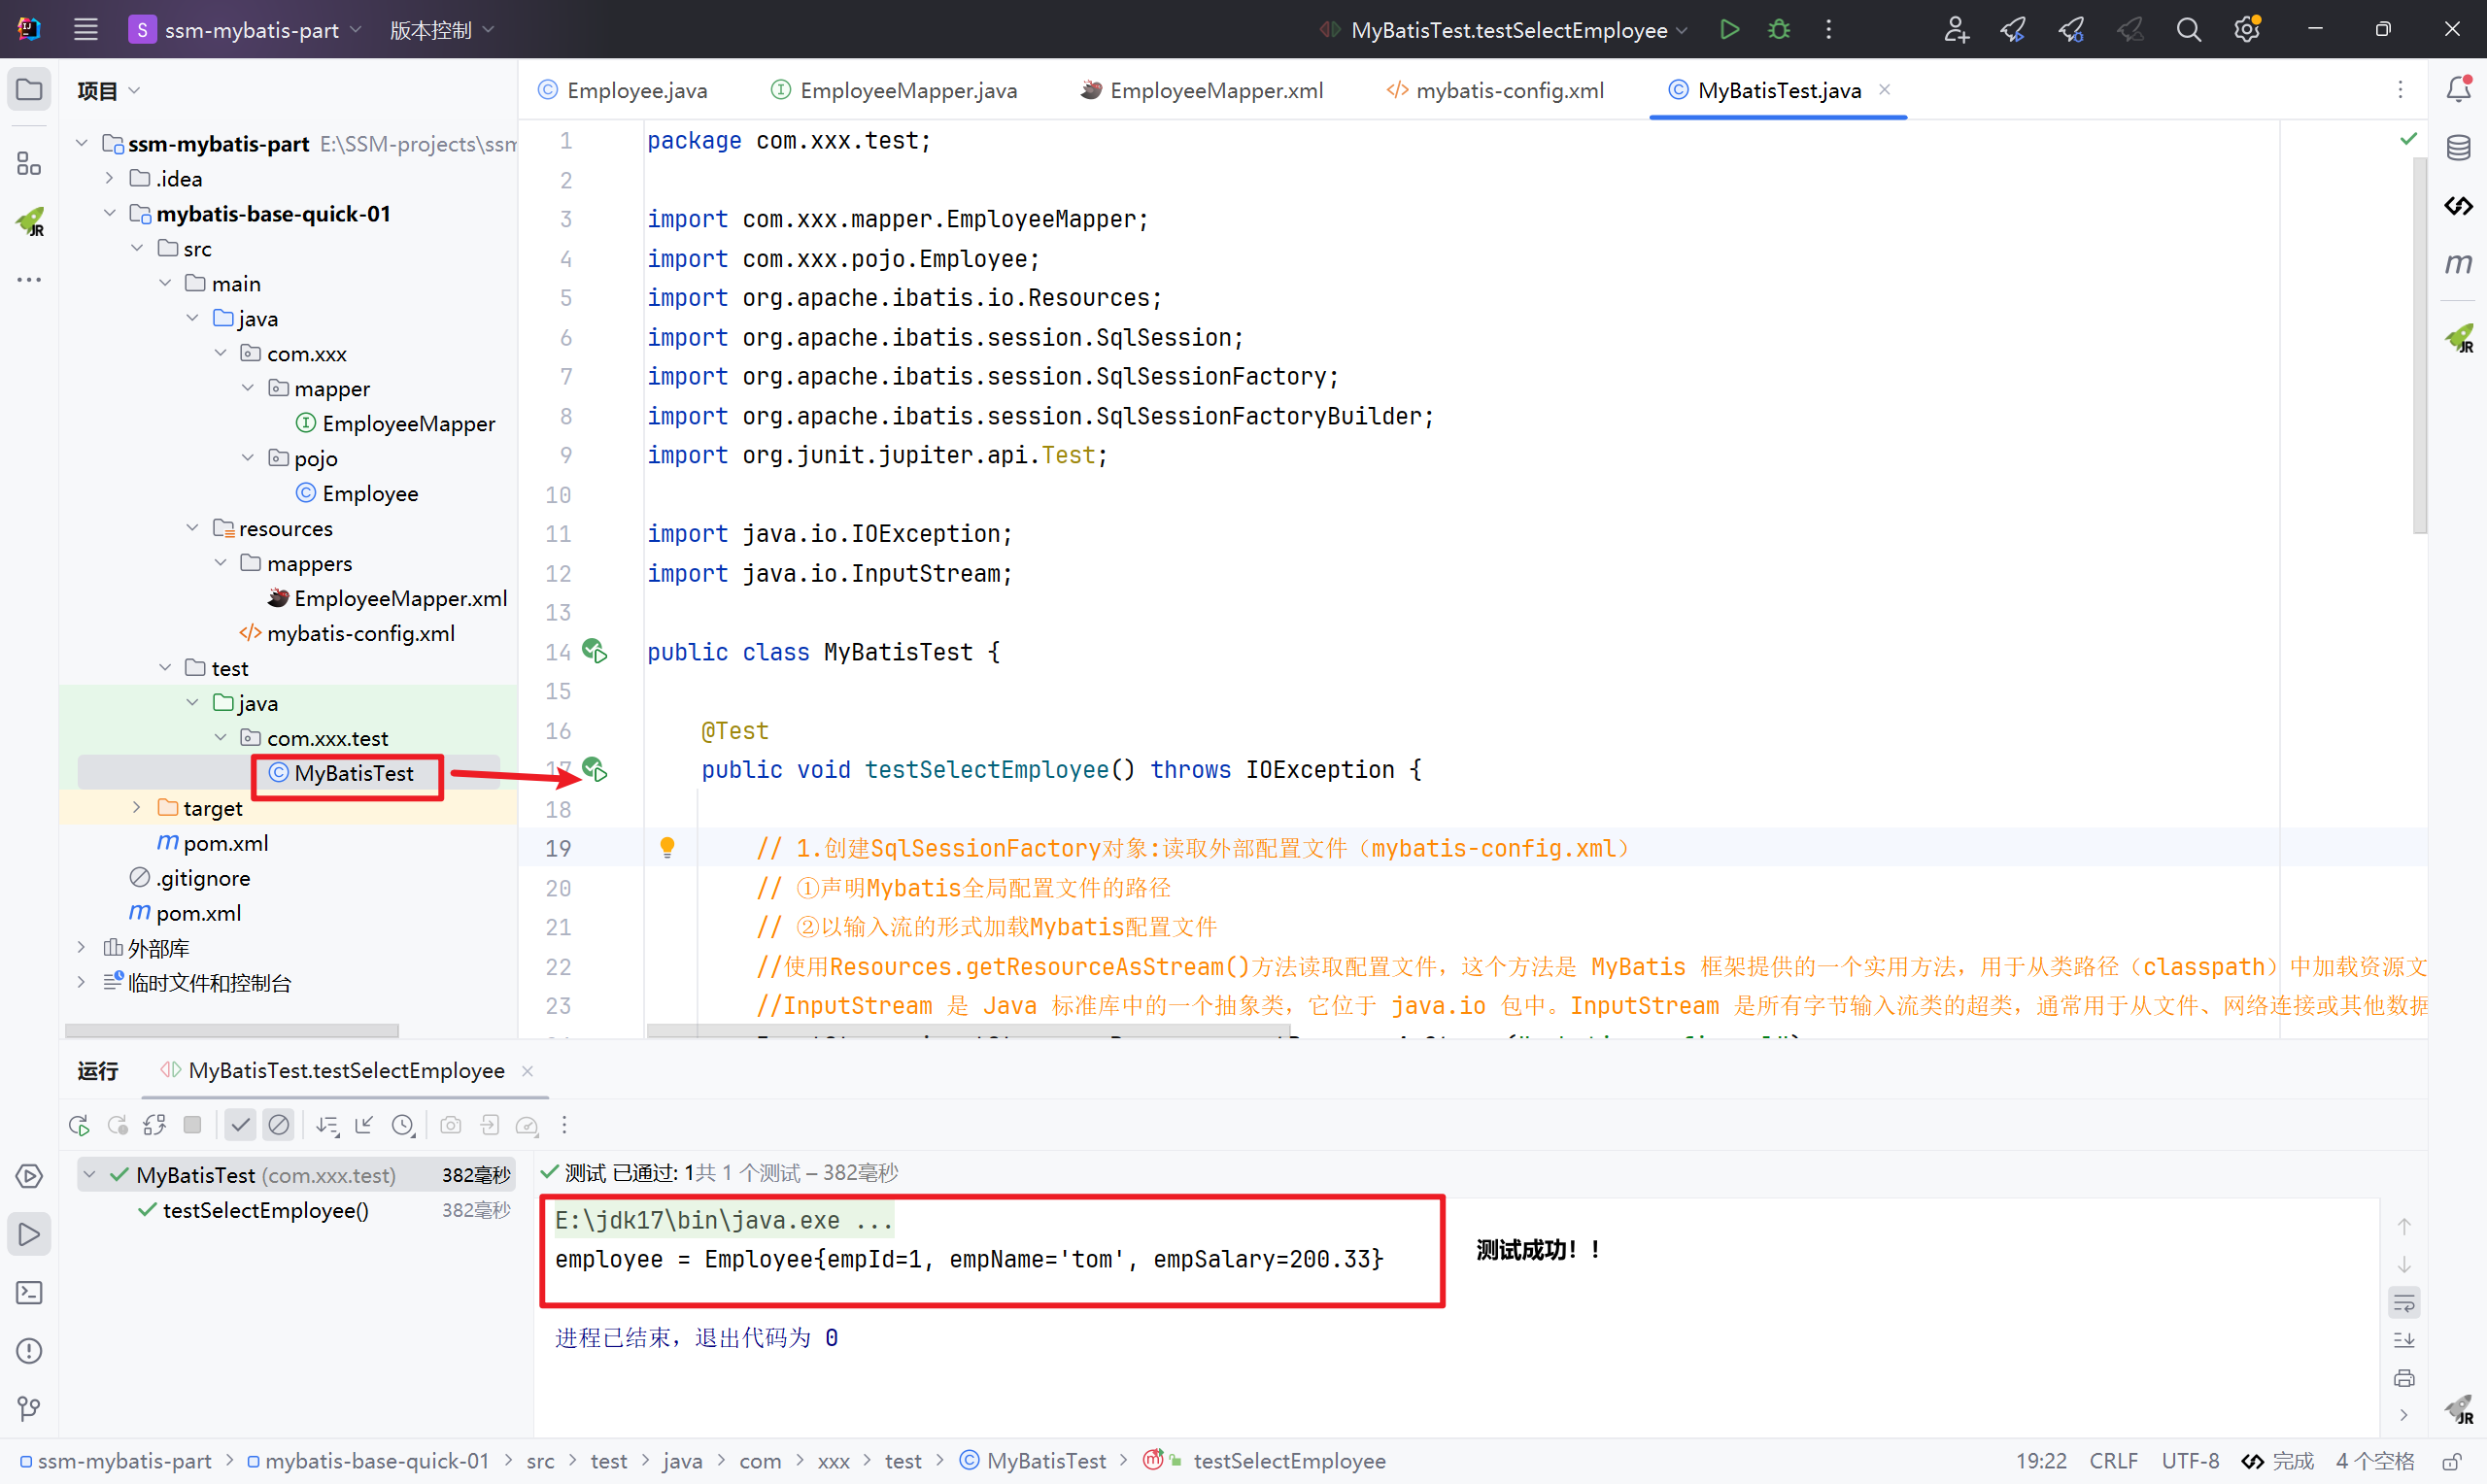Collapse the mybatis-base-quick-01 module folder

[x=109, y=214]
